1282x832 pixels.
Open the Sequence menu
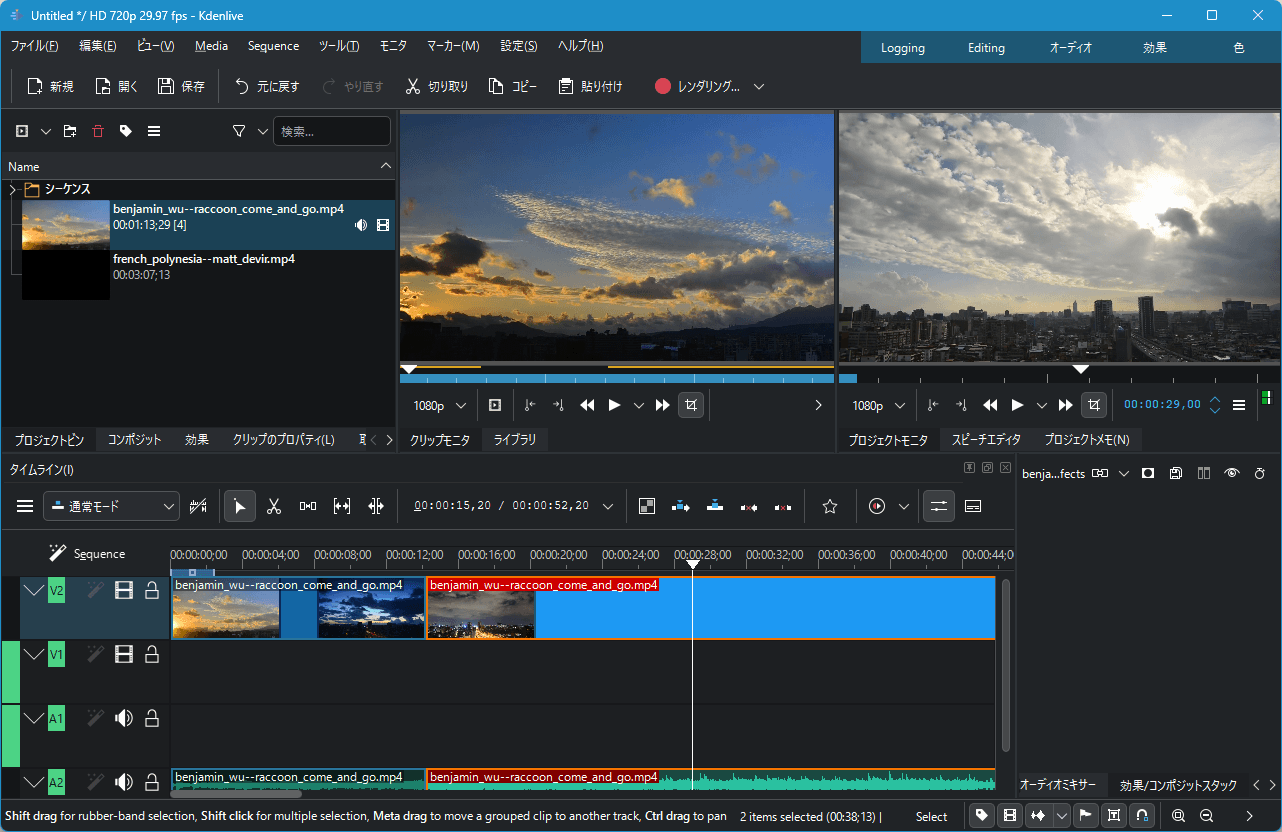pyautogui.click(x=273, y=46)
